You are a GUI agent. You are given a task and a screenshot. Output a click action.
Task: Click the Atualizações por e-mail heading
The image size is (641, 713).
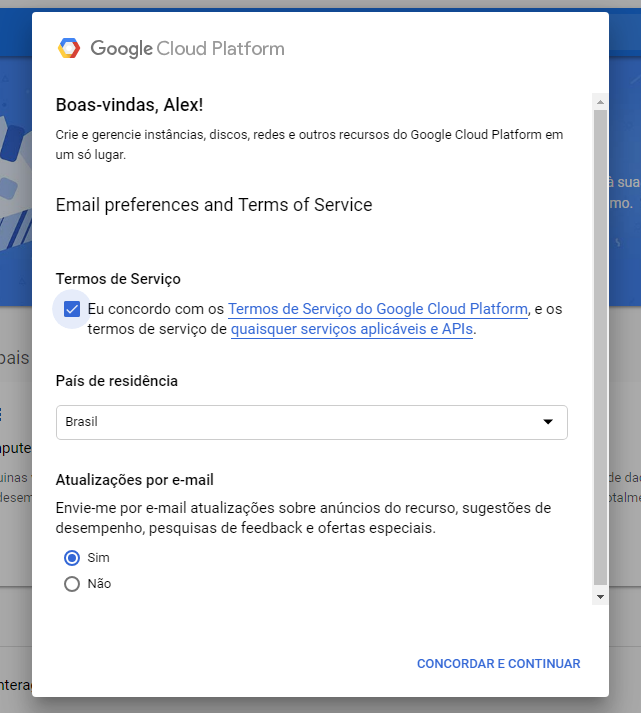135,480
